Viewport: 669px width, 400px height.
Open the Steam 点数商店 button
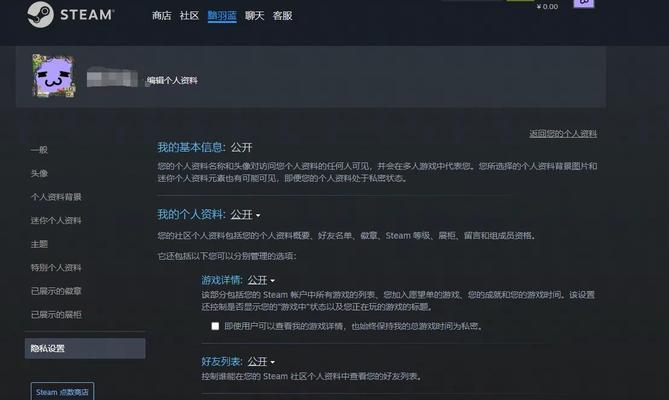pyautogui.click(x=62, y=391)
